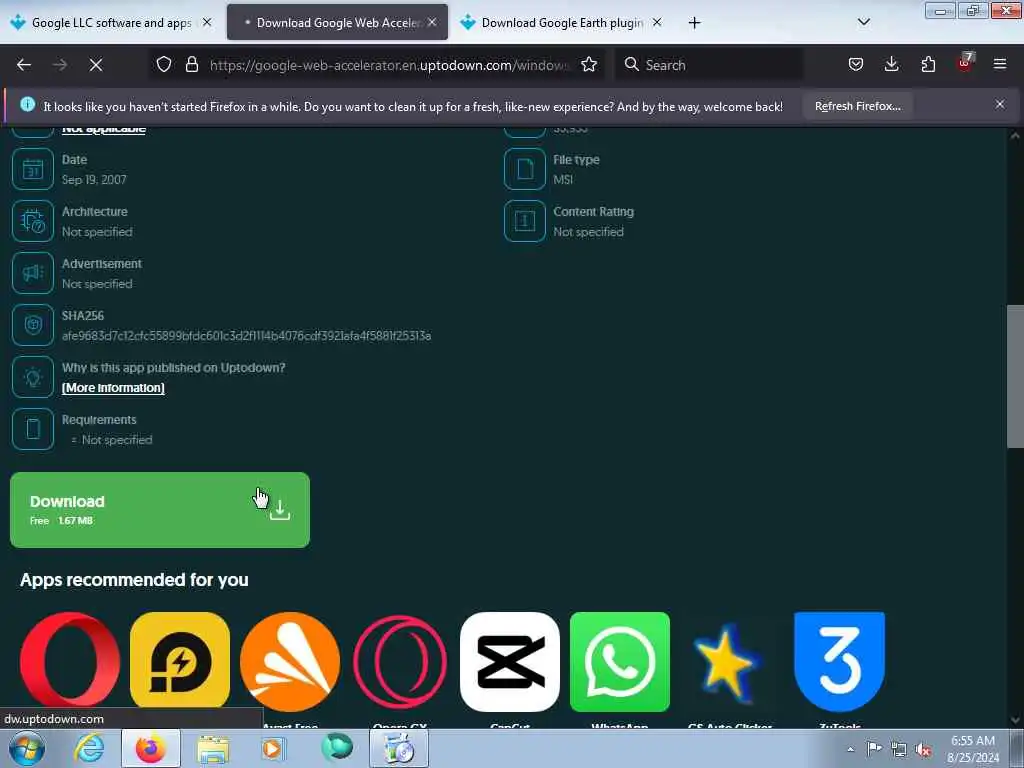Click the File type document icon
Image resolution: width=1024 pixels, height=768 pixels.
(524, 169)
